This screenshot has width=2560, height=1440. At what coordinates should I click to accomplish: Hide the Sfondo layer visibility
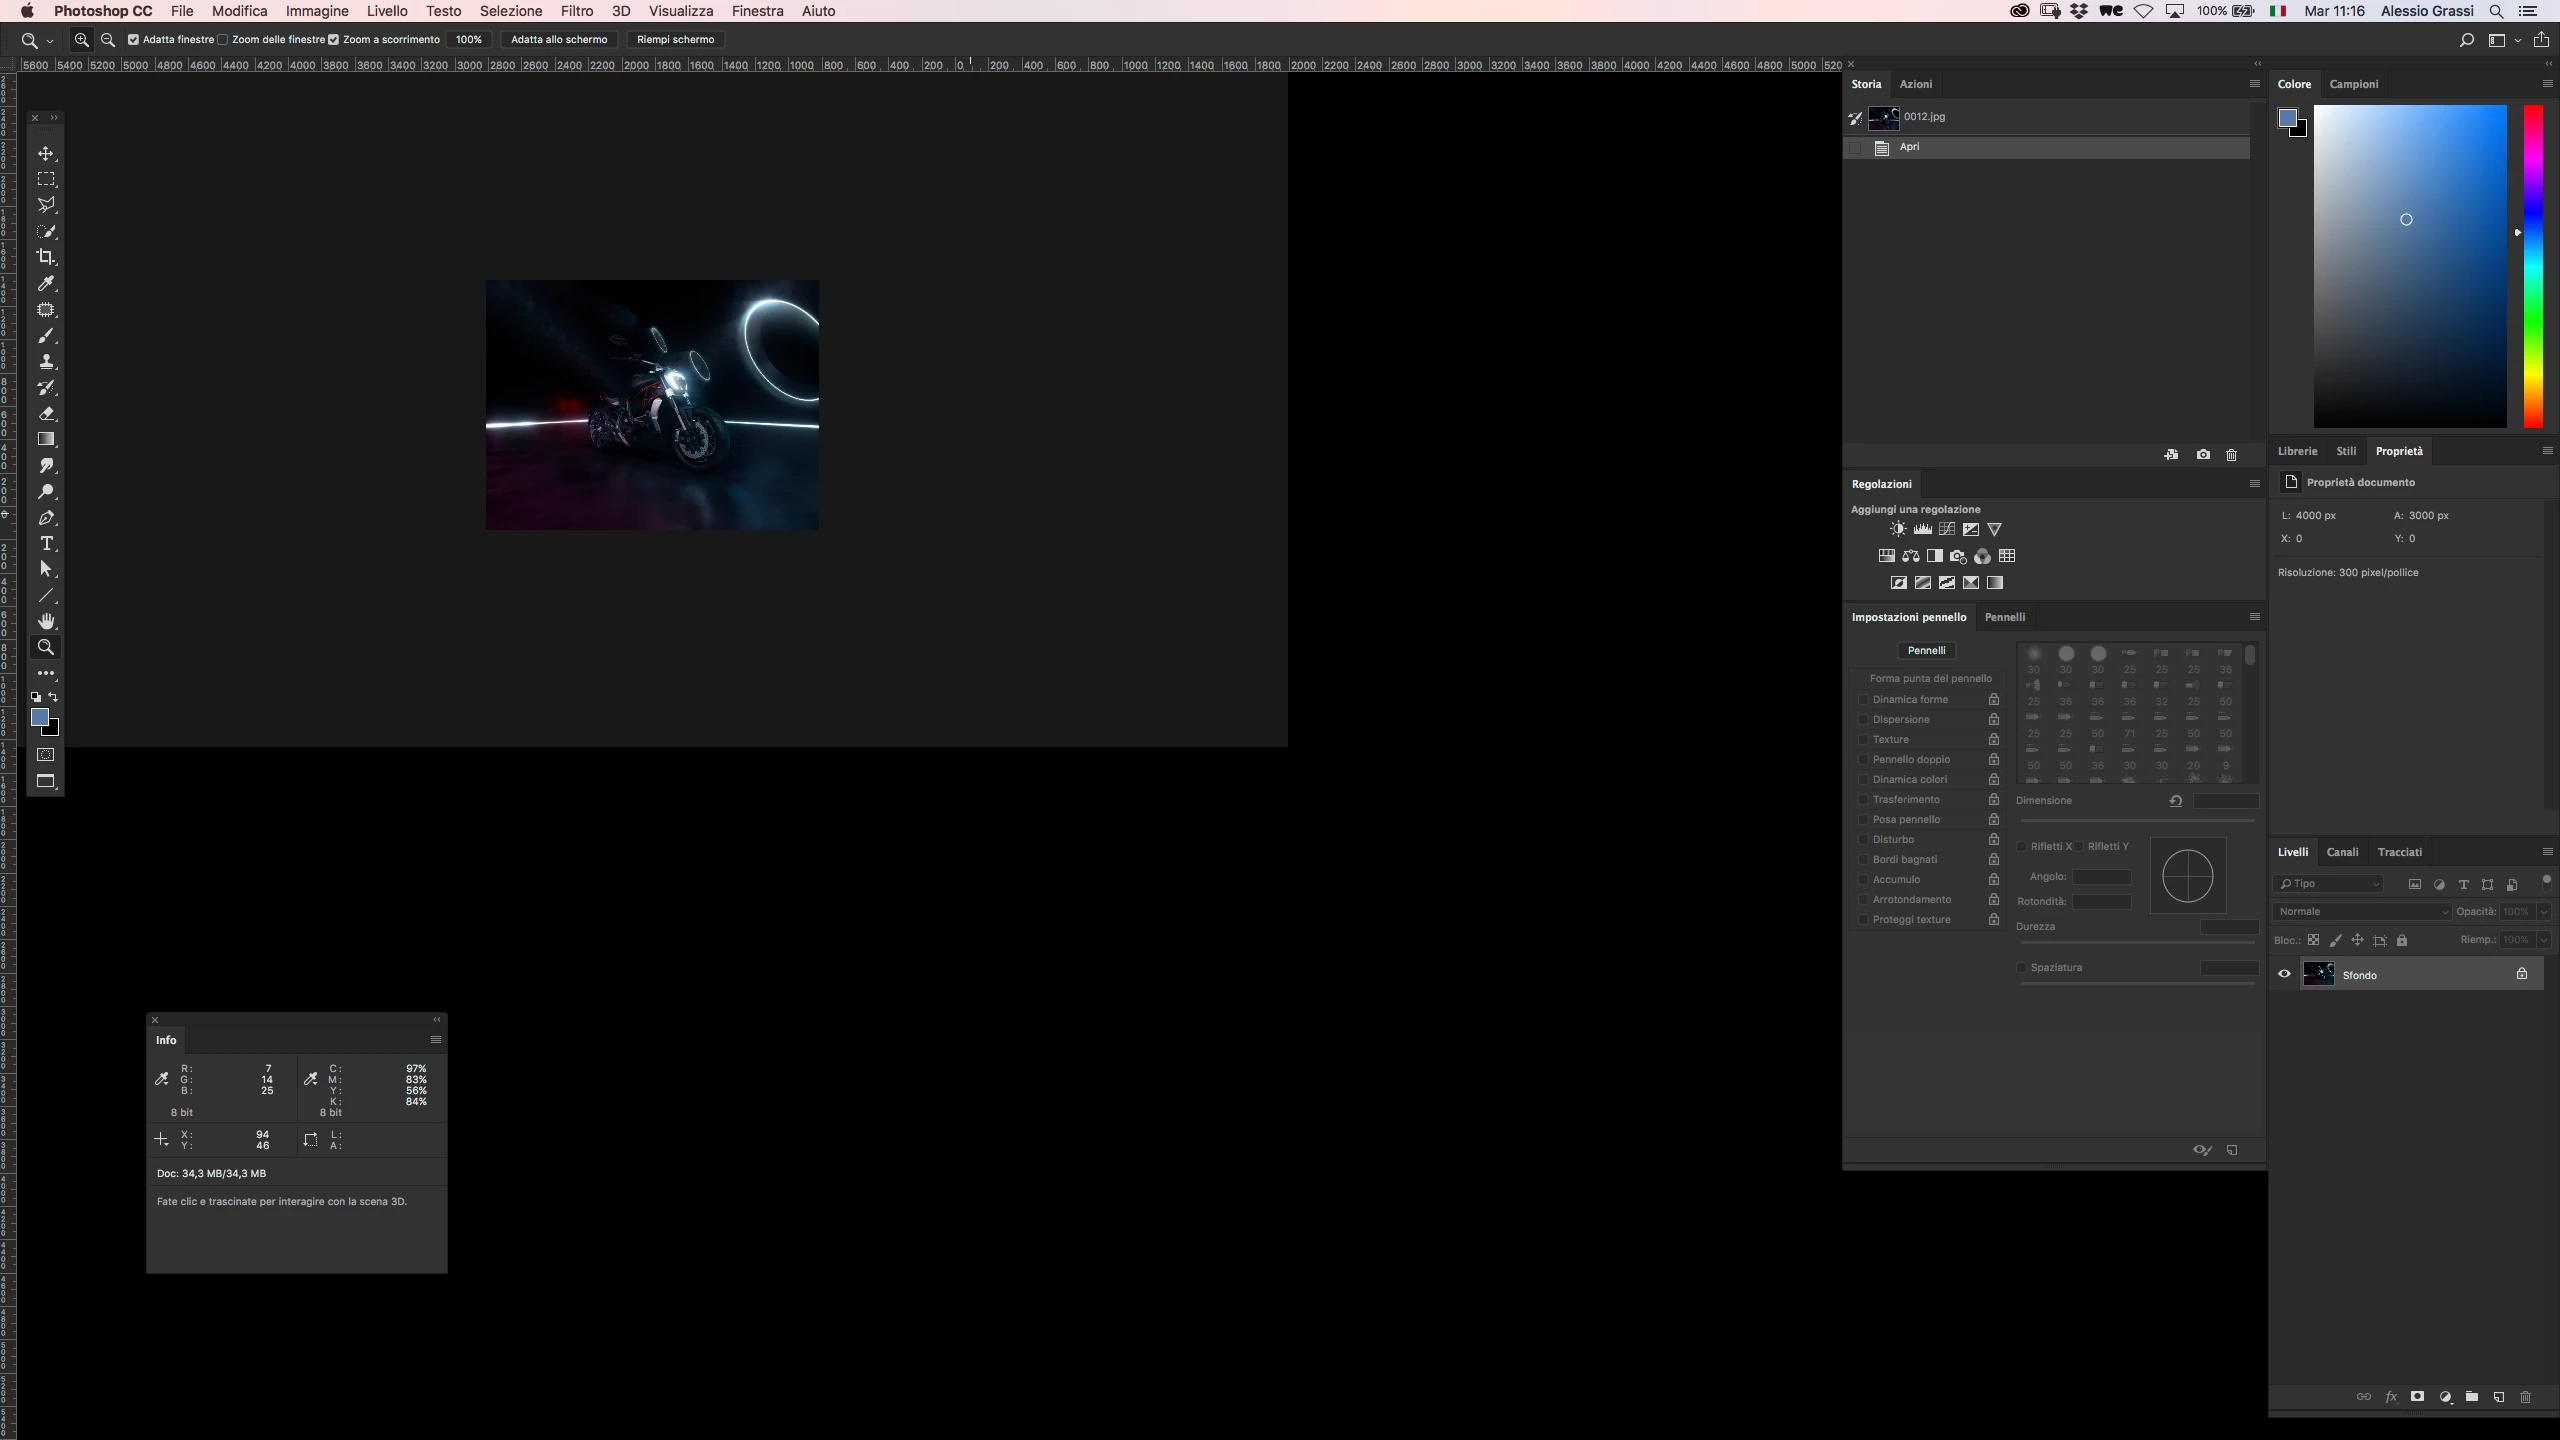click(2284, 974)
